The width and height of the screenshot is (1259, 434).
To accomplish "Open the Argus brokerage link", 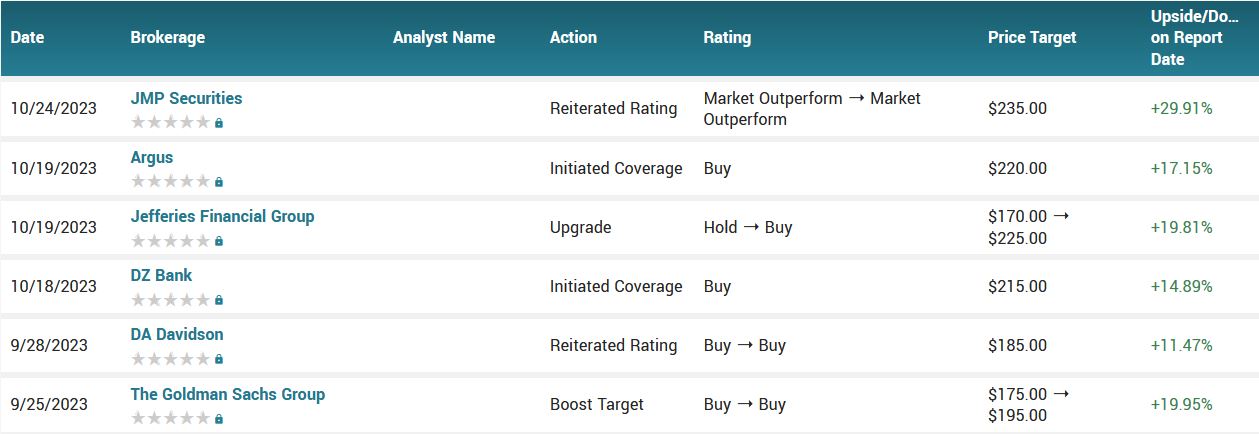I will click(x=152, y=157).
